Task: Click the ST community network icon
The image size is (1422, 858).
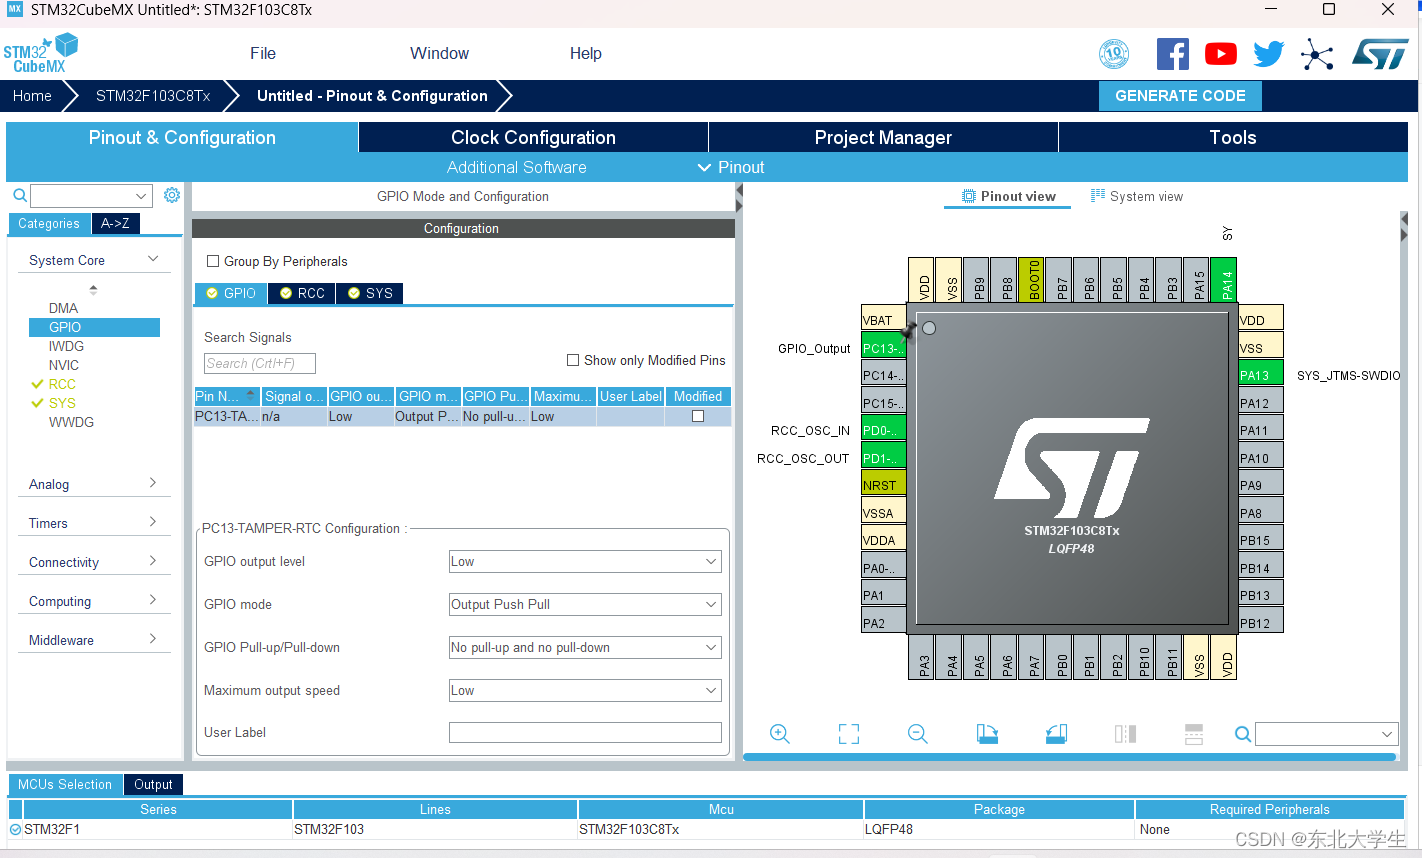Action: coord(1317,54)
